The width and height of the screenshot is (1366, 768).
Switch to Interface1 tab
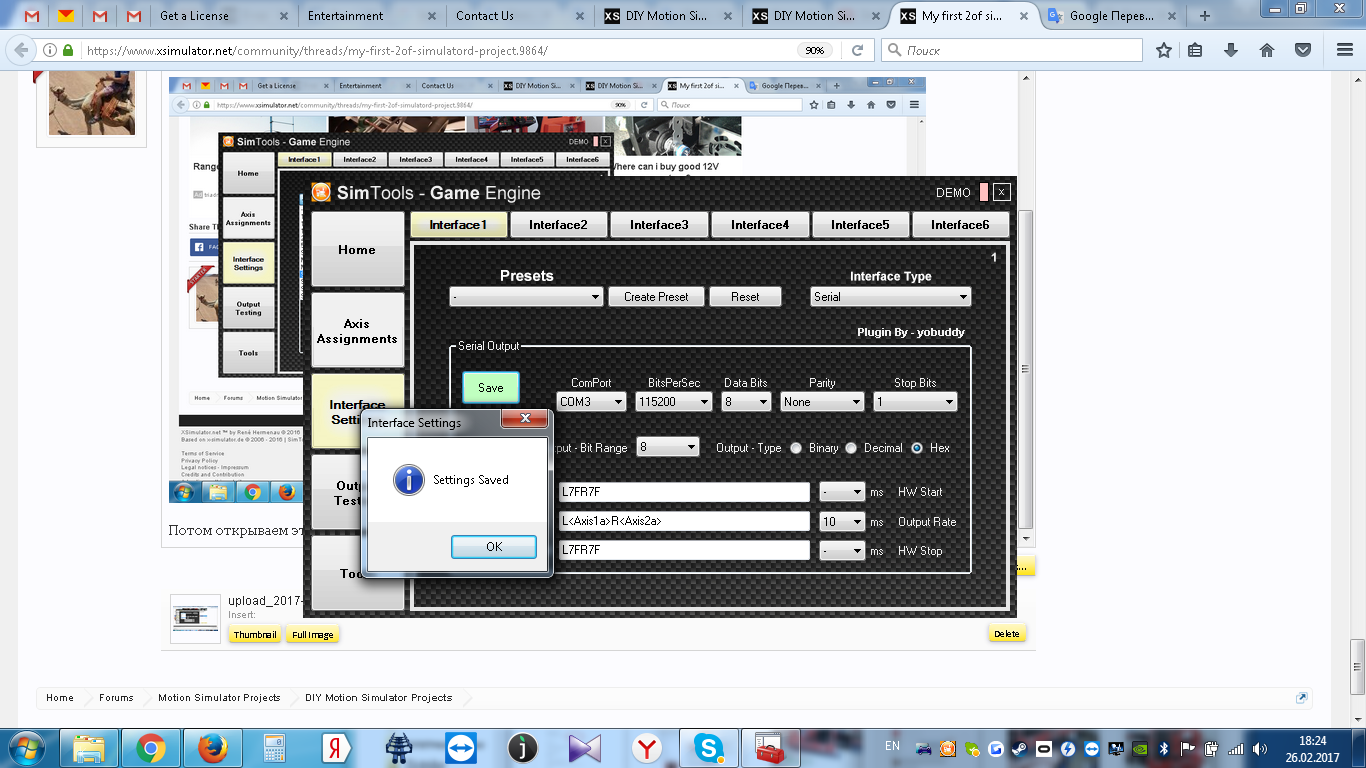point(458,225)
